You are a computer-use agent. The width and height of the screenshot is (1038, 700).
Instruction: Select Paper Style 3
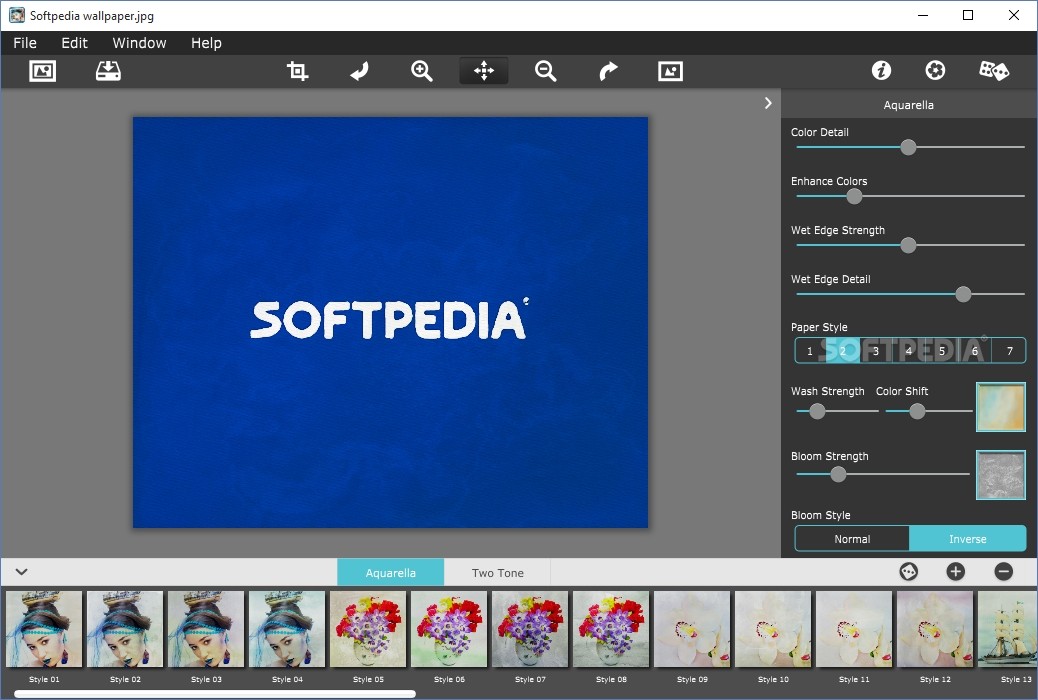[876, 351]
